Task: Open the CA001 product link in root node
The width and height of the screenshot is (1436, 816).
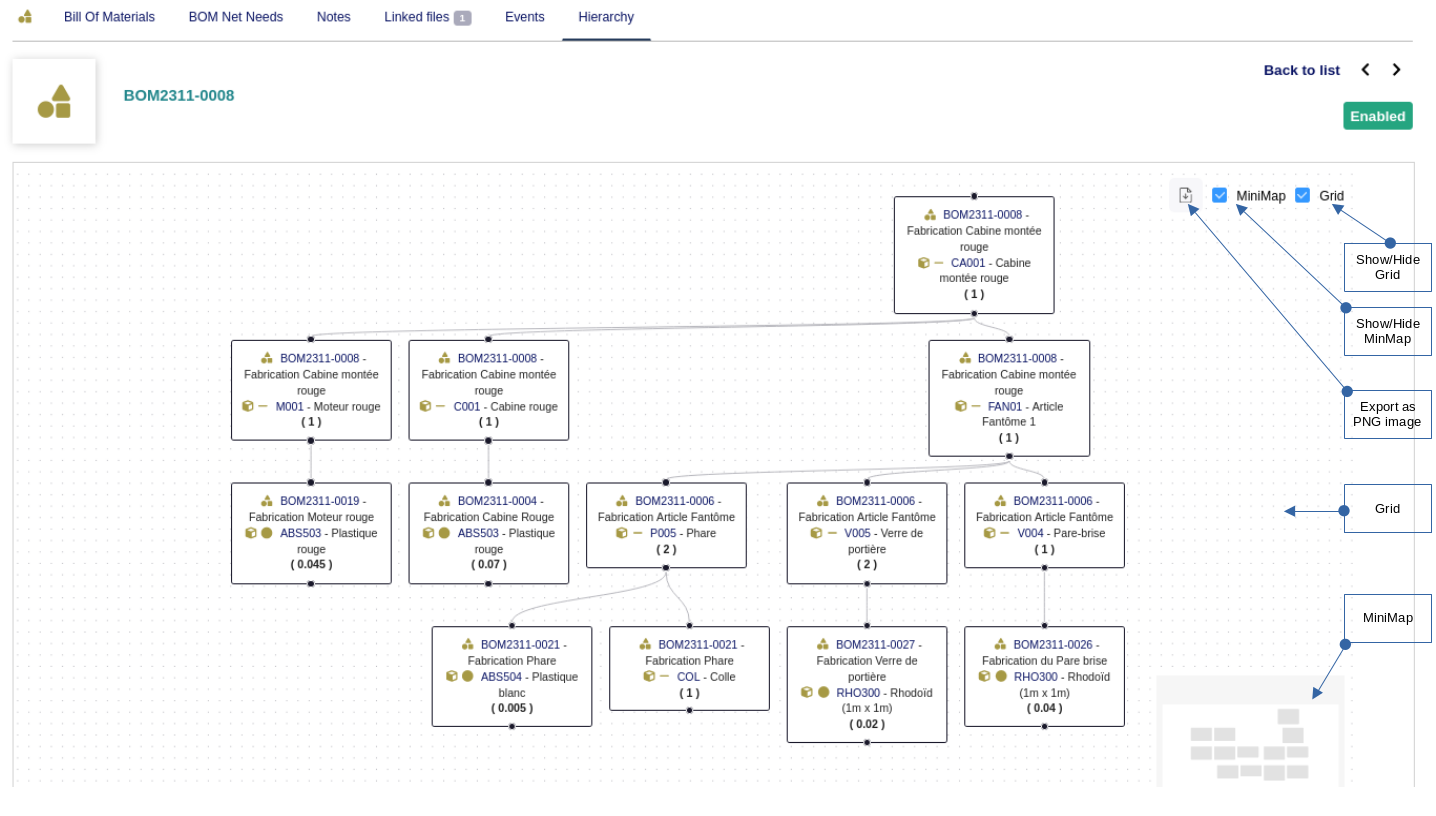Action: [968, 263]
